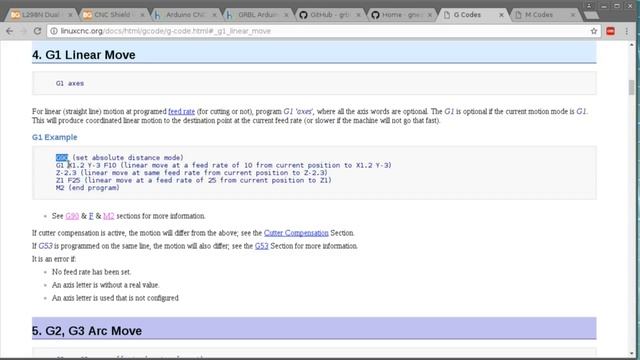Click the G1 Example subheading
Image resolution: width=640 pixels, height=360 pixels.
pyautogui.click(x=55, y=137)
